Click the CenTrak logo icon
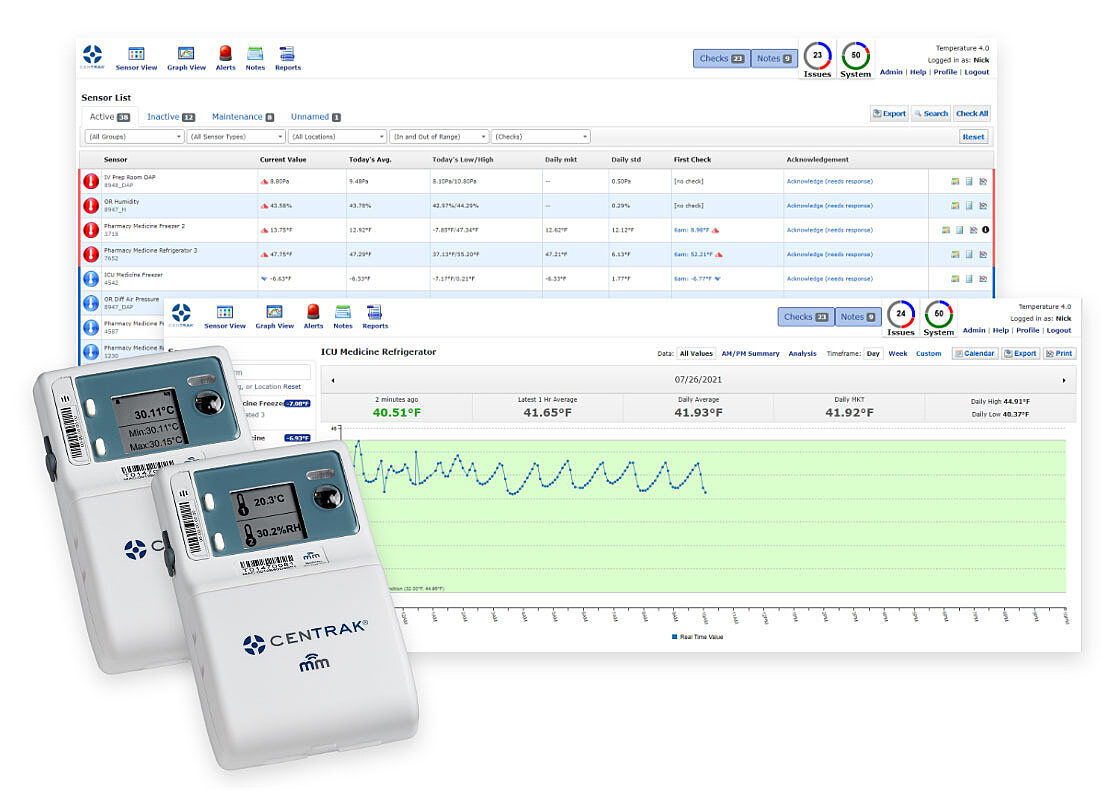 coord(93,57)
